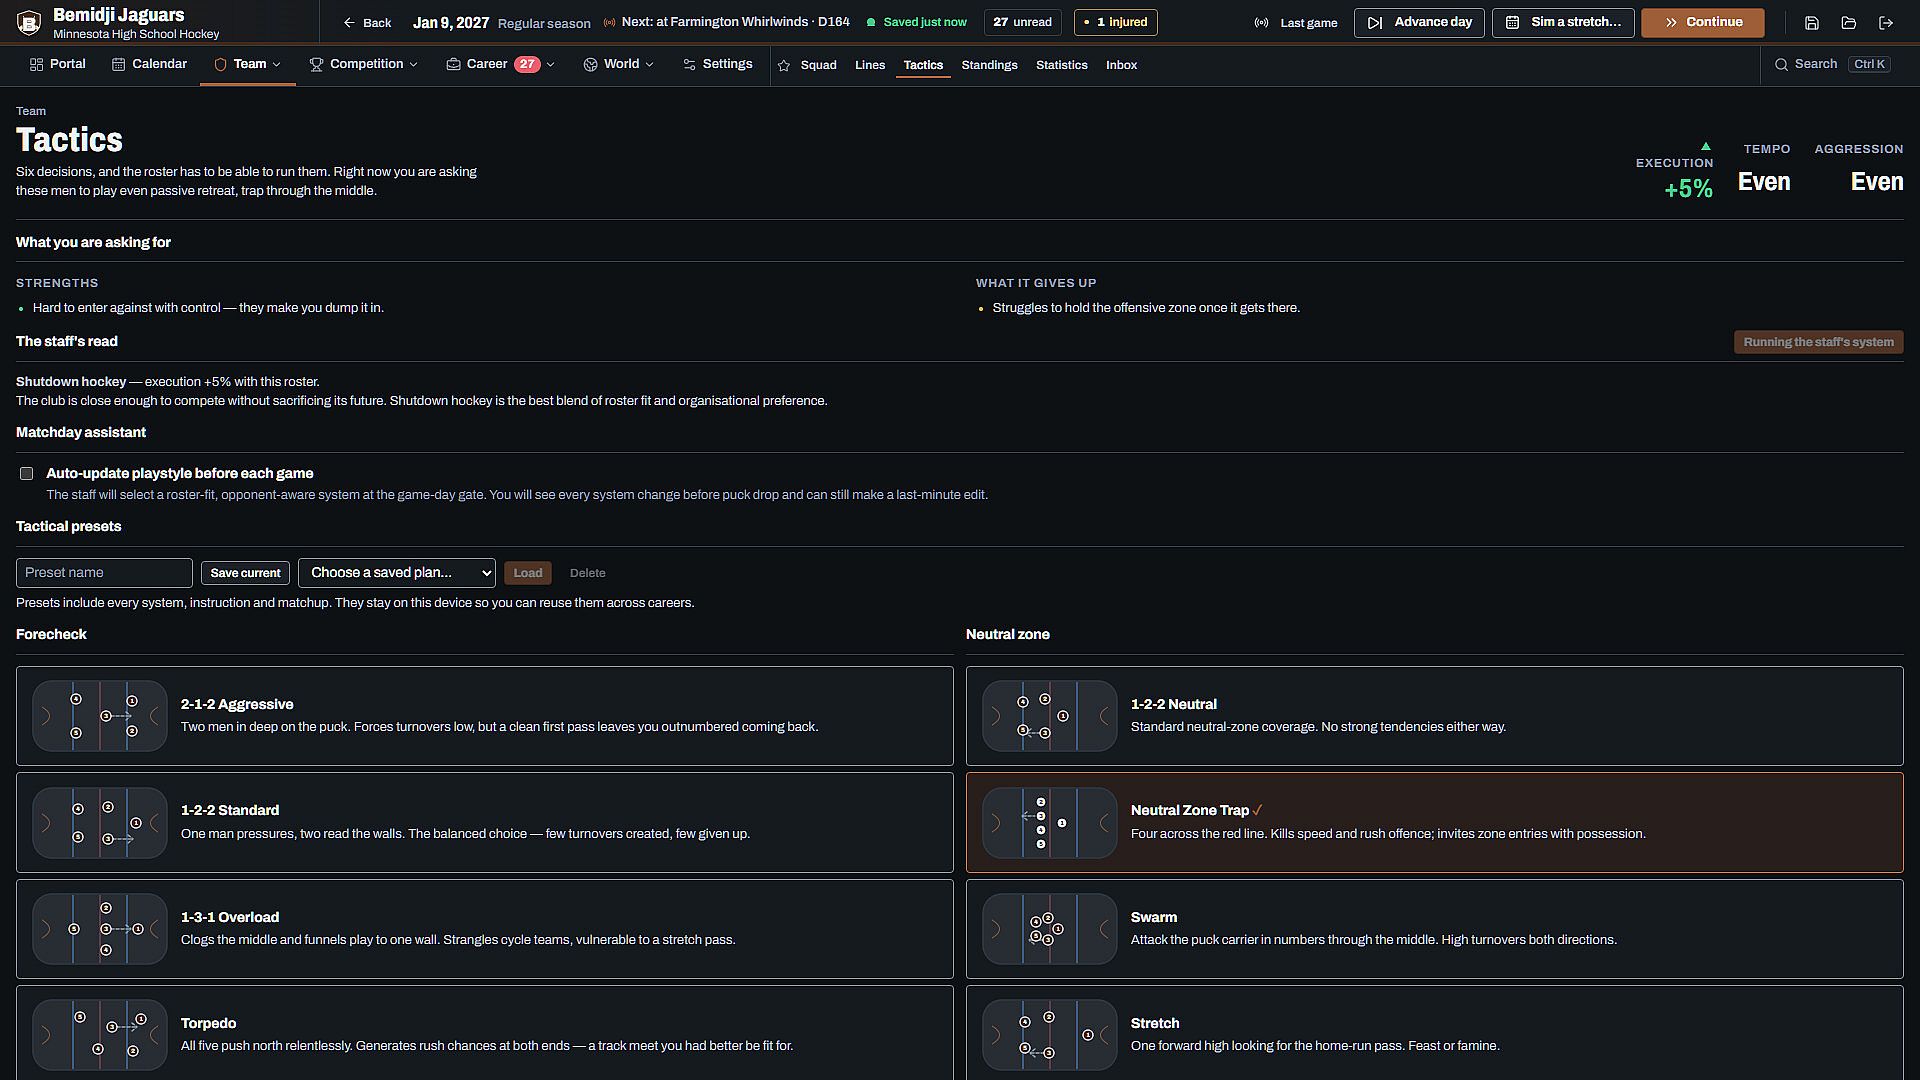Open the Portal icon in navigation
Viewport: 1920px width, 1080px height.
point(36,64)
